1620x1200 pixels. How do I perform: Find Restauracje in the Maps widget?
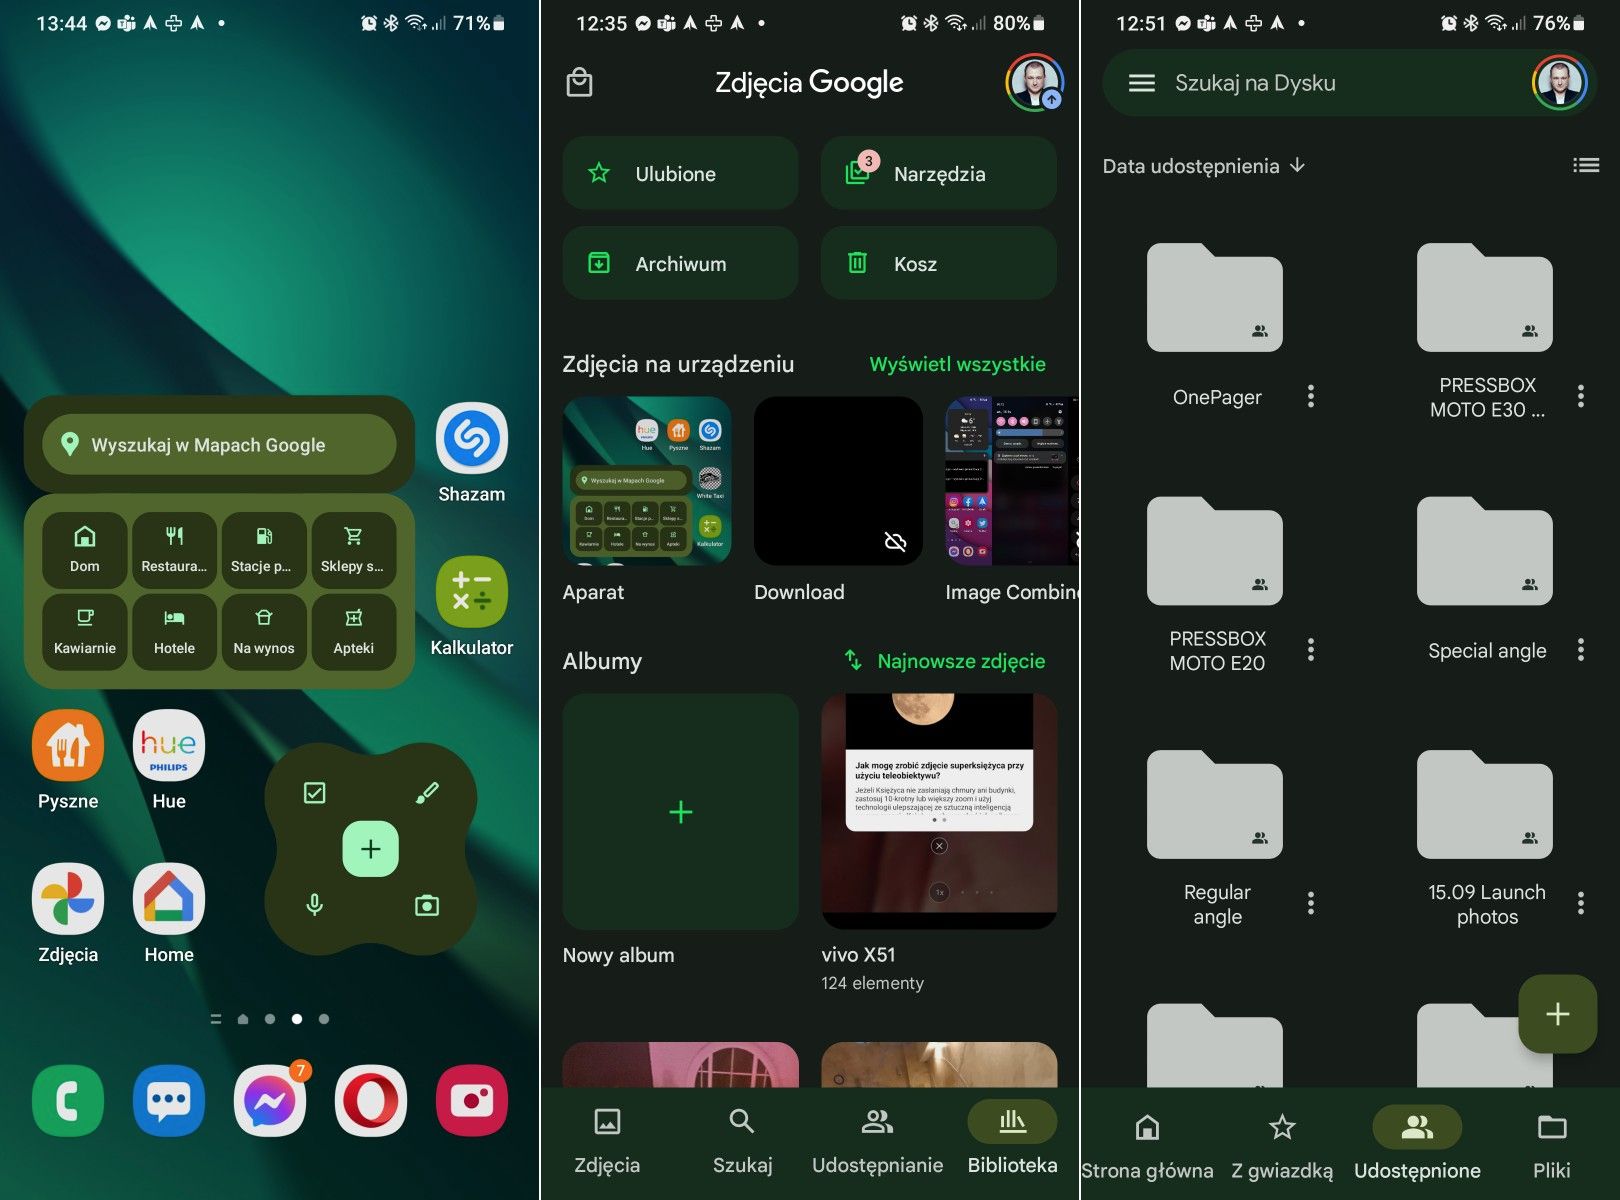174,549
